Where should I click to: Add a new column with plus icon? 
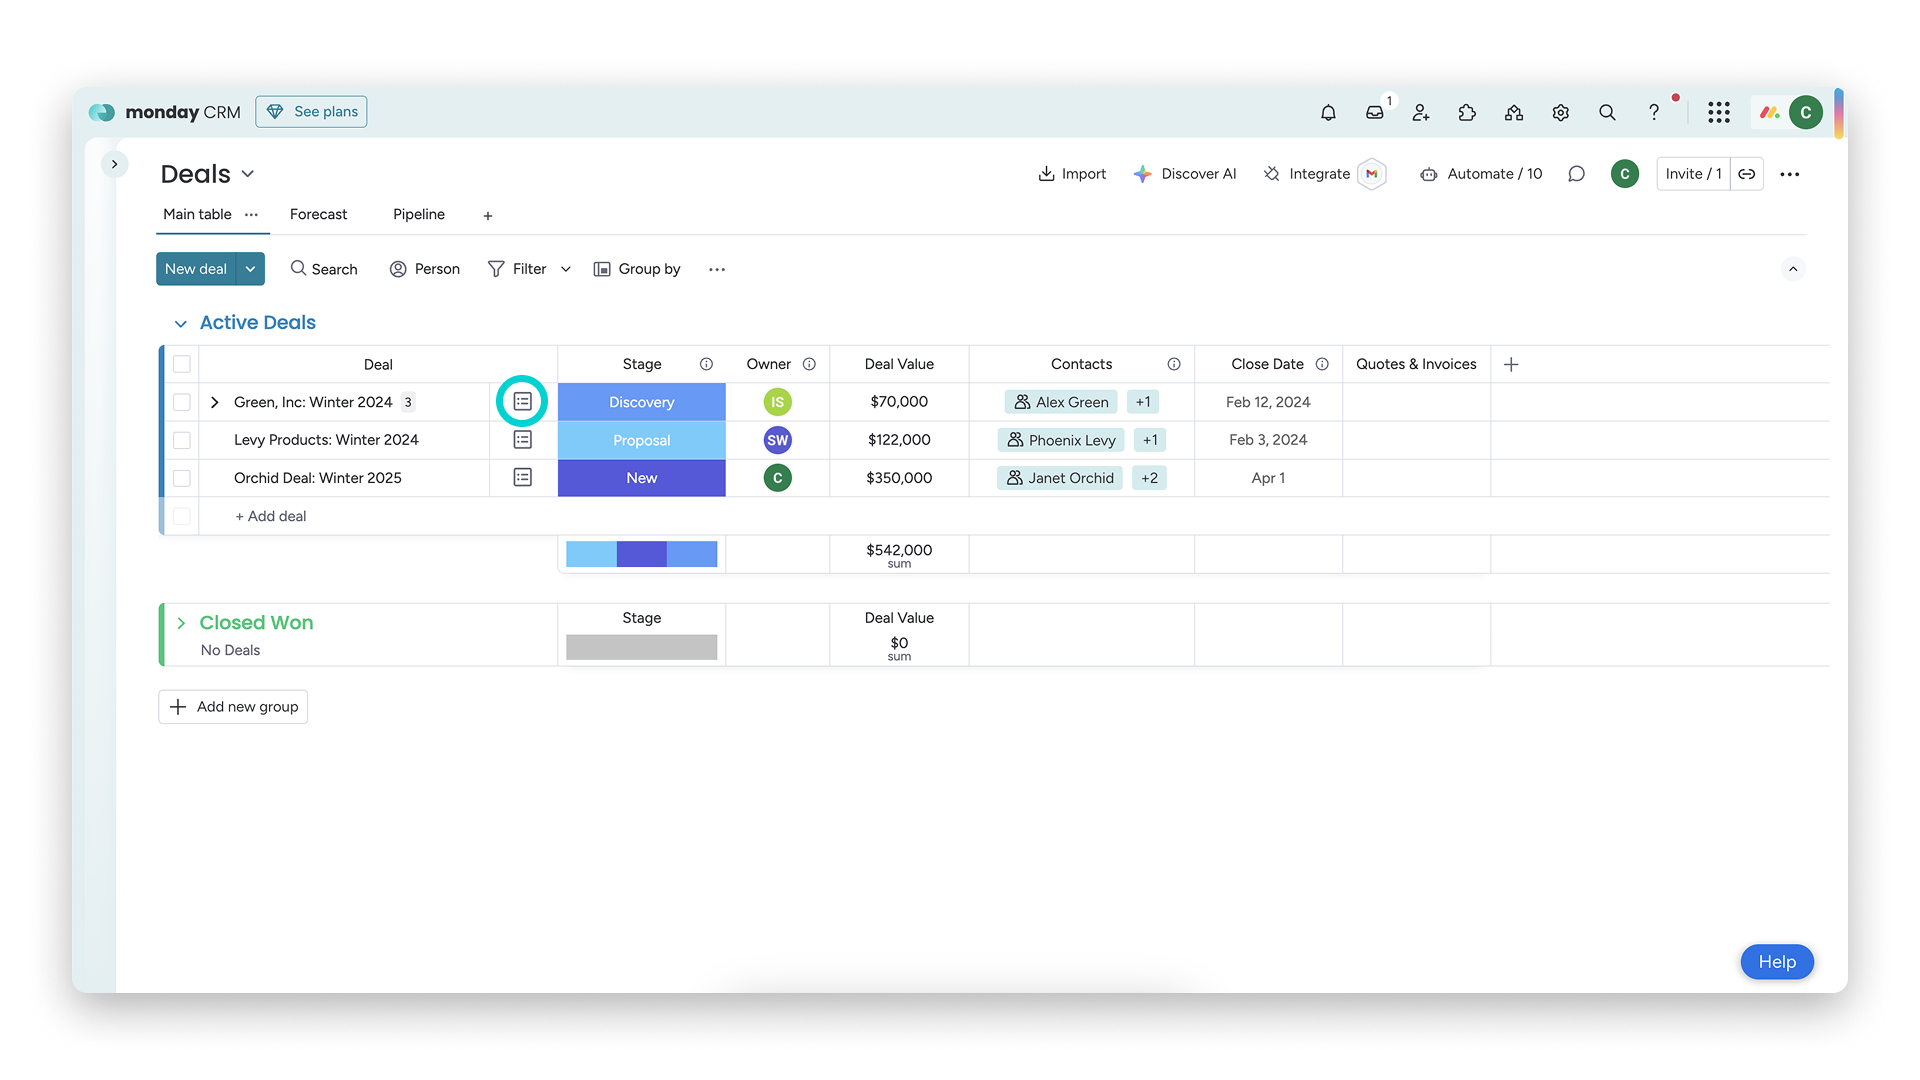pos(1511,365)
